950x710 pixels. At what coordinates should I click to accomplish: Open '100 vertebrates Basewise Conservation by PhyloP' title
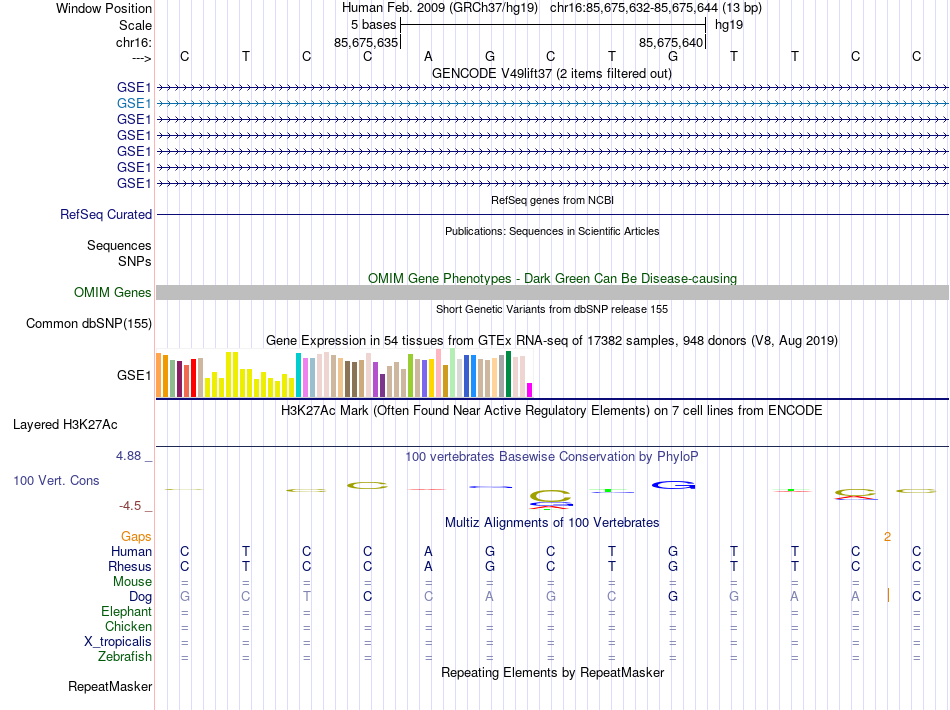551,456
